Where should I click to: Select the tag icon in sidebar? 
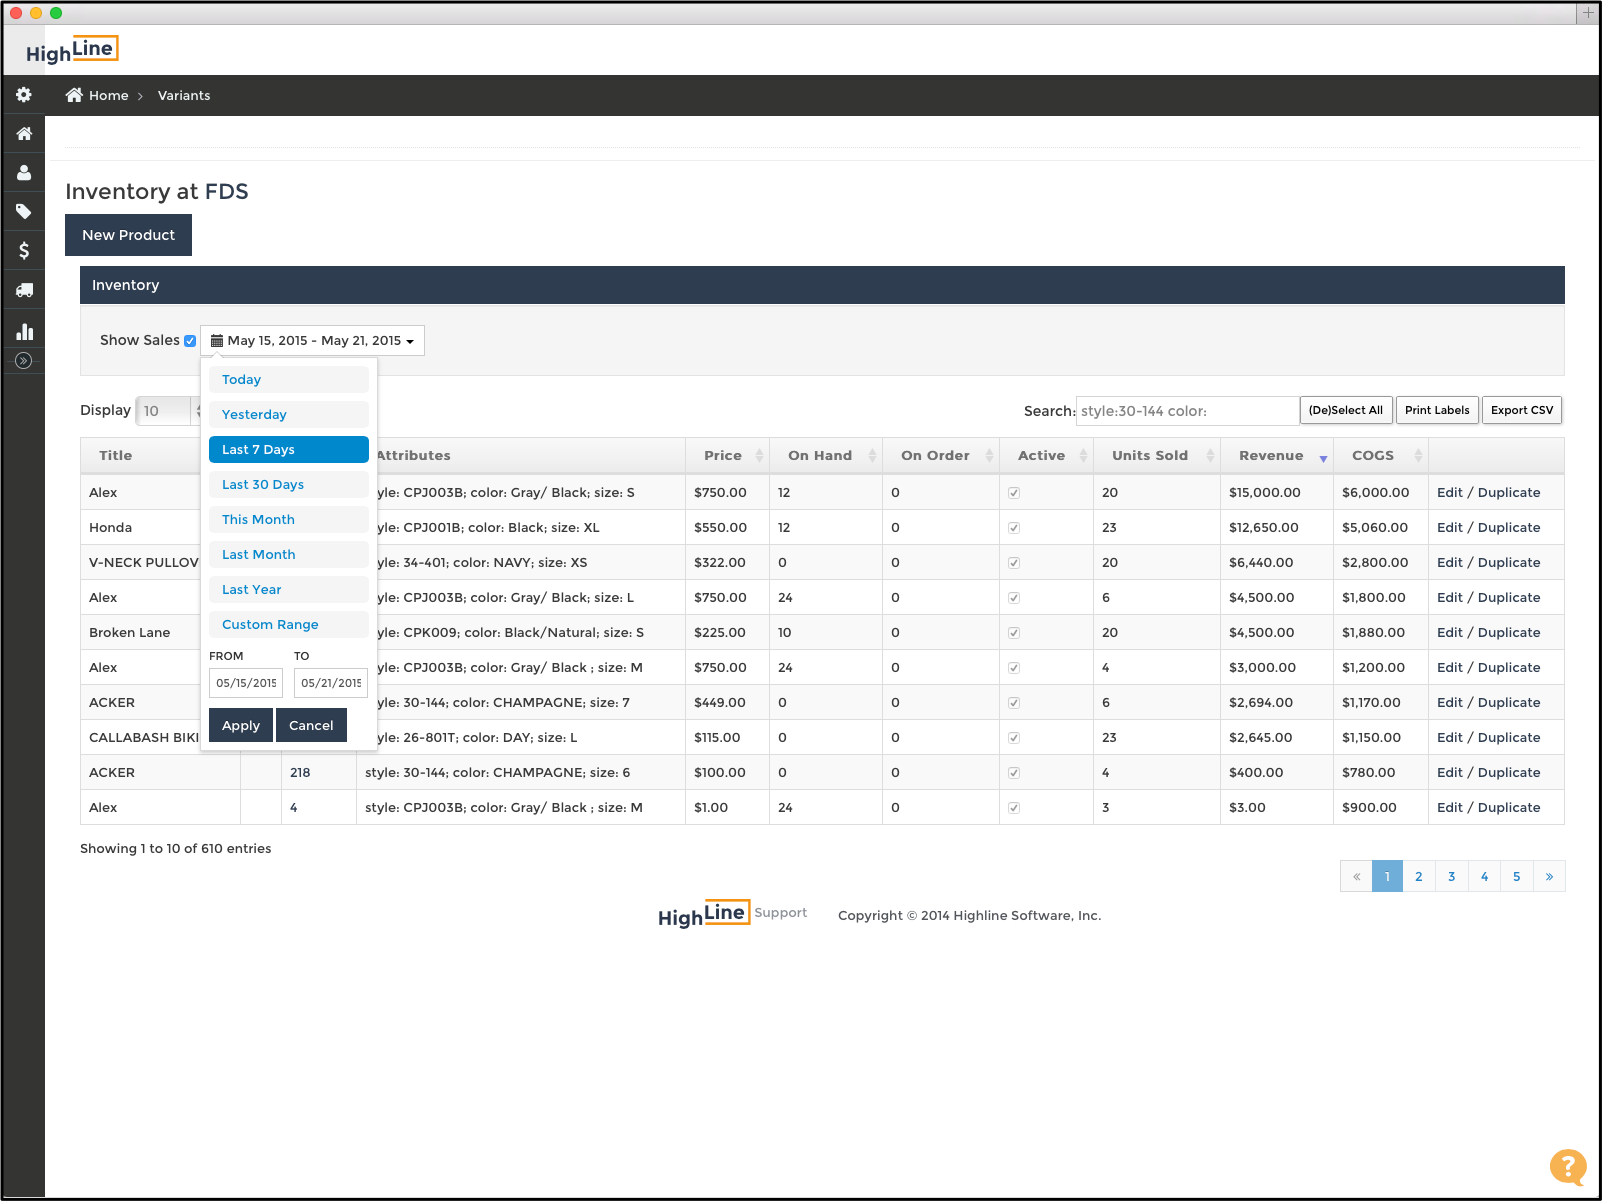[24, 212]
